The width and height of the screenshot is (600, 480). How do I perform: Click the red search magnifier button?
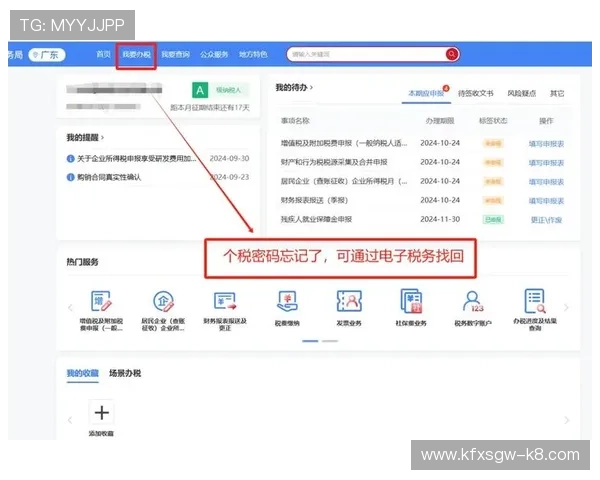coord(452,54)
